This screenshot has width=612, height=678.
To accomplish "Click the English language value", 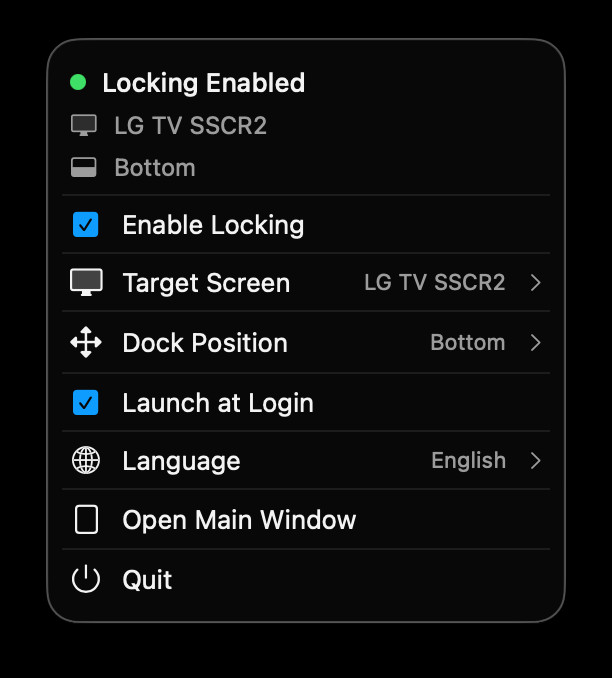I will (468, 461).
